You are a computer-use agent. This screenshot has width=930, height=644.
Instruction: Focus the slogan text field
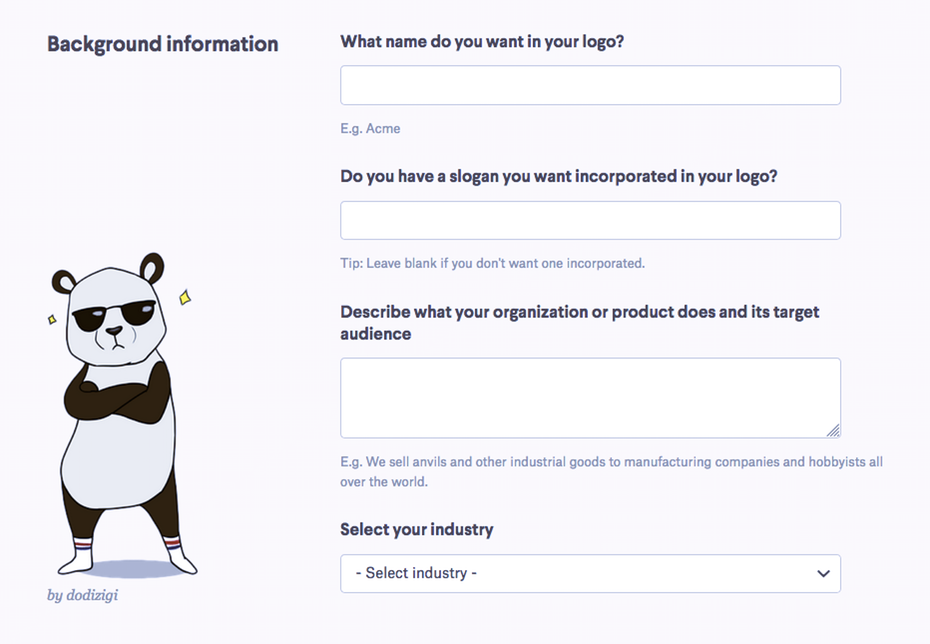(590, 221)
